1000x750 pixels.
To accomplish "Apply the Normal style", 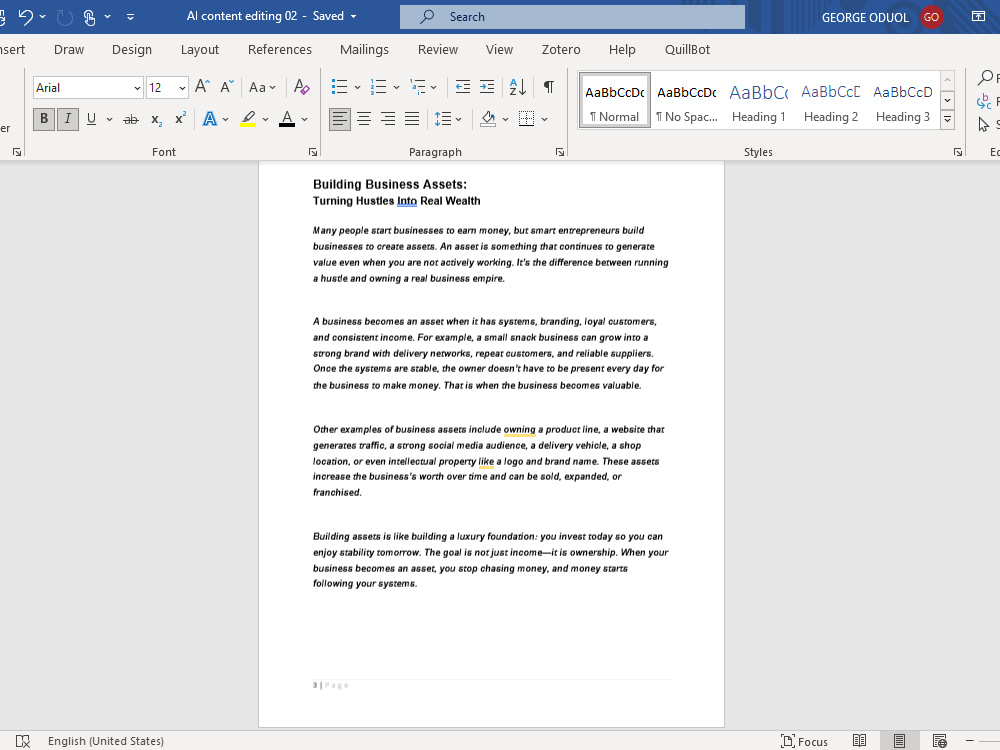I will pyautogui.click(x=615, y=101).
